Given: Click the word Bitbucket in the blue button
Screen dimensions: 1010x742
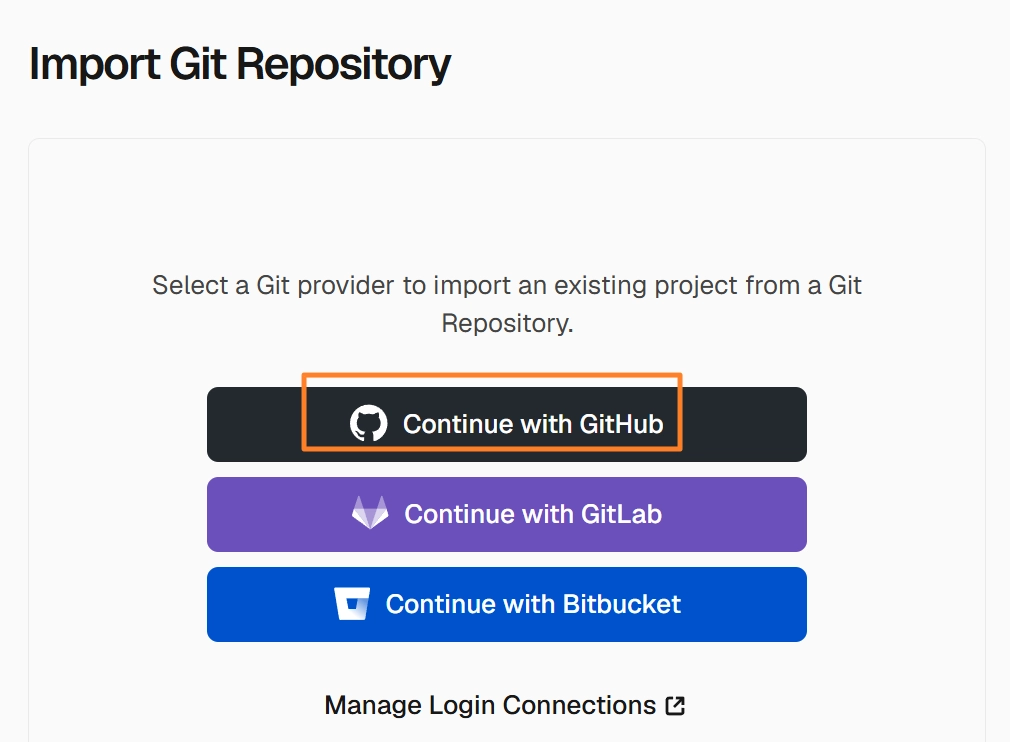Looking at the screenshot, I should click(622, 604).
